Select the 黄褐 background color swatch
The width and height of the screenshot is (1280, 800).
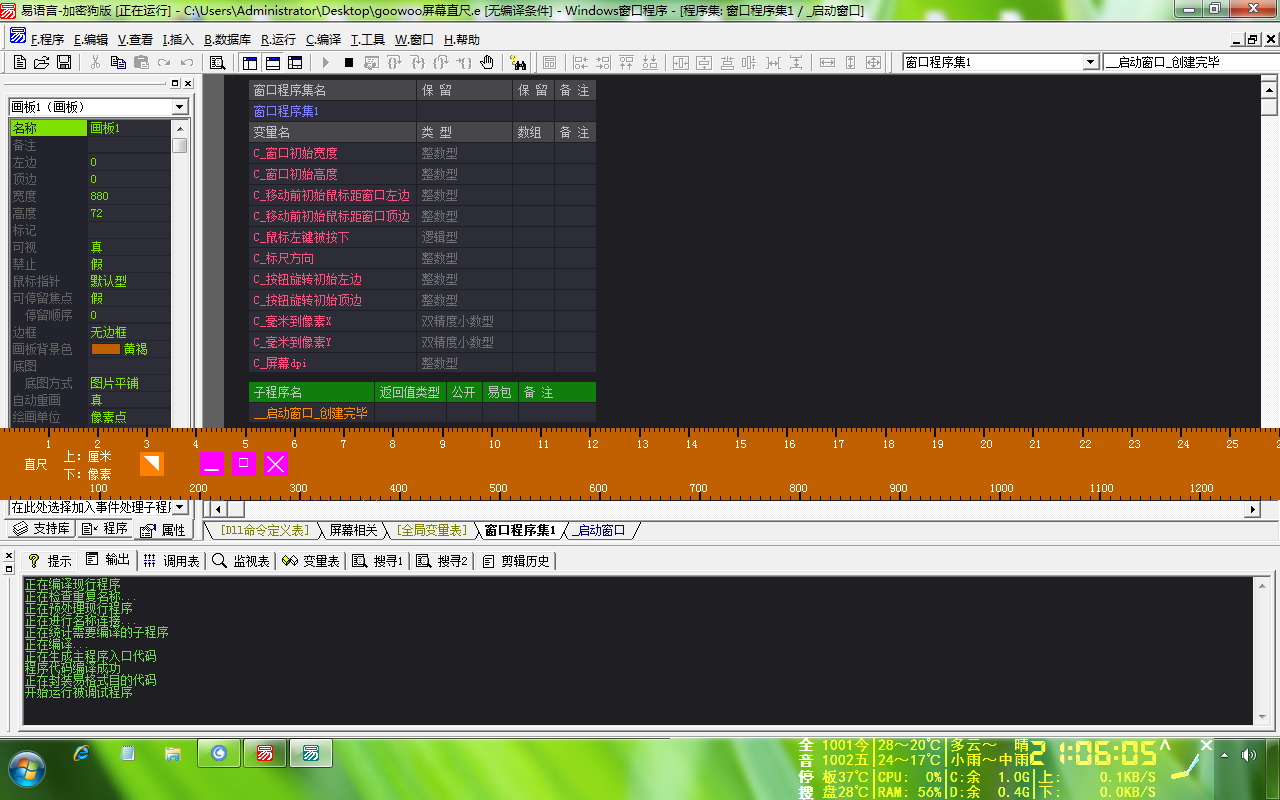click(106, 349)
